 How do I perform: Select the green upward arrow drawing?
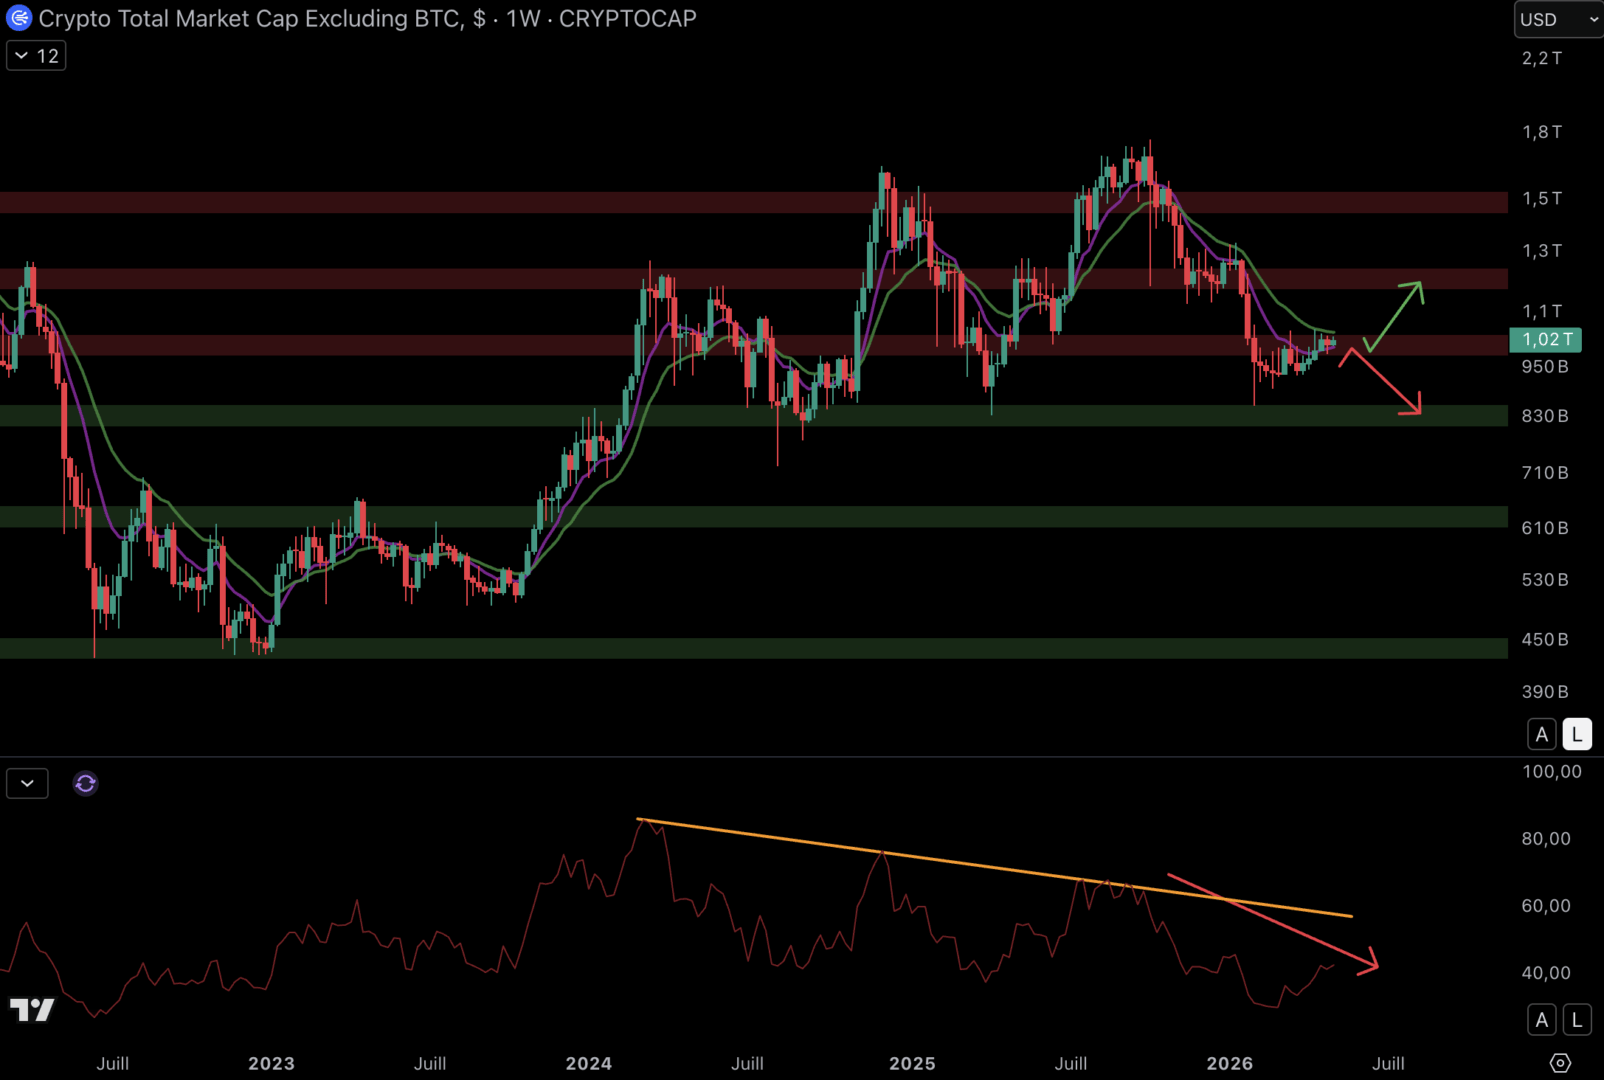click(x=1394, y=315)
